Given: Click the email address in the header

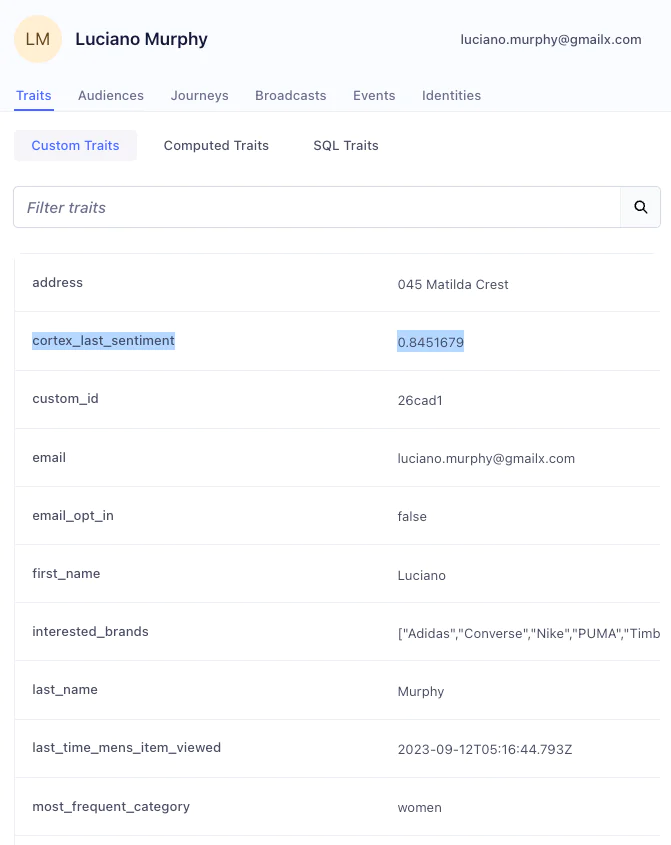Looking at the screenshot, I should click(550, 39).
